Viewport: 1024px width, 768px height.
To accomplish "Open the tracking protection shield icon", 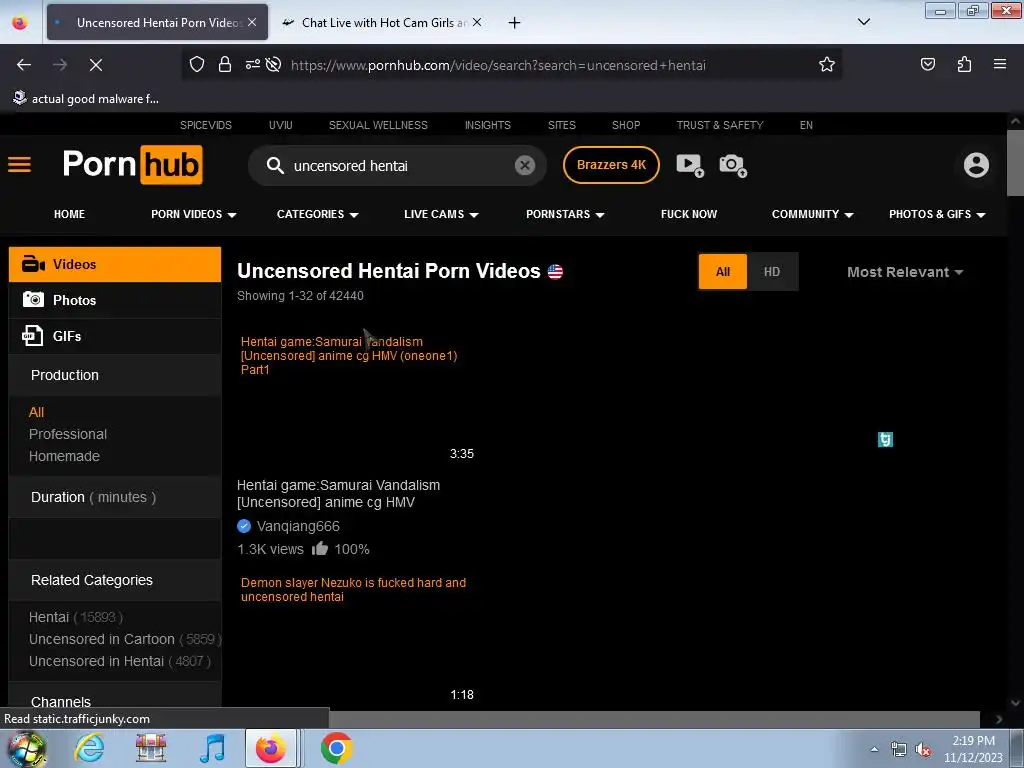I will 197,64.
